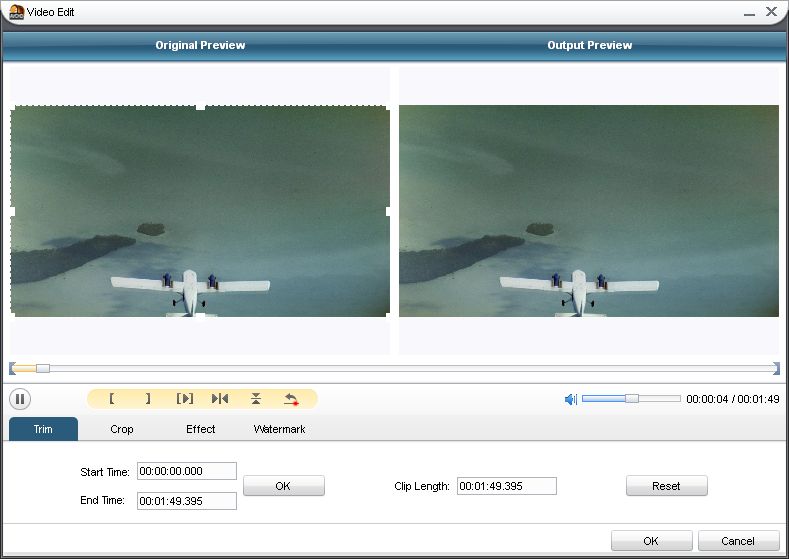The width and height of the screenshot is (789, 559).
Task: Click the Cancel button
Action: tap(739, 541)
